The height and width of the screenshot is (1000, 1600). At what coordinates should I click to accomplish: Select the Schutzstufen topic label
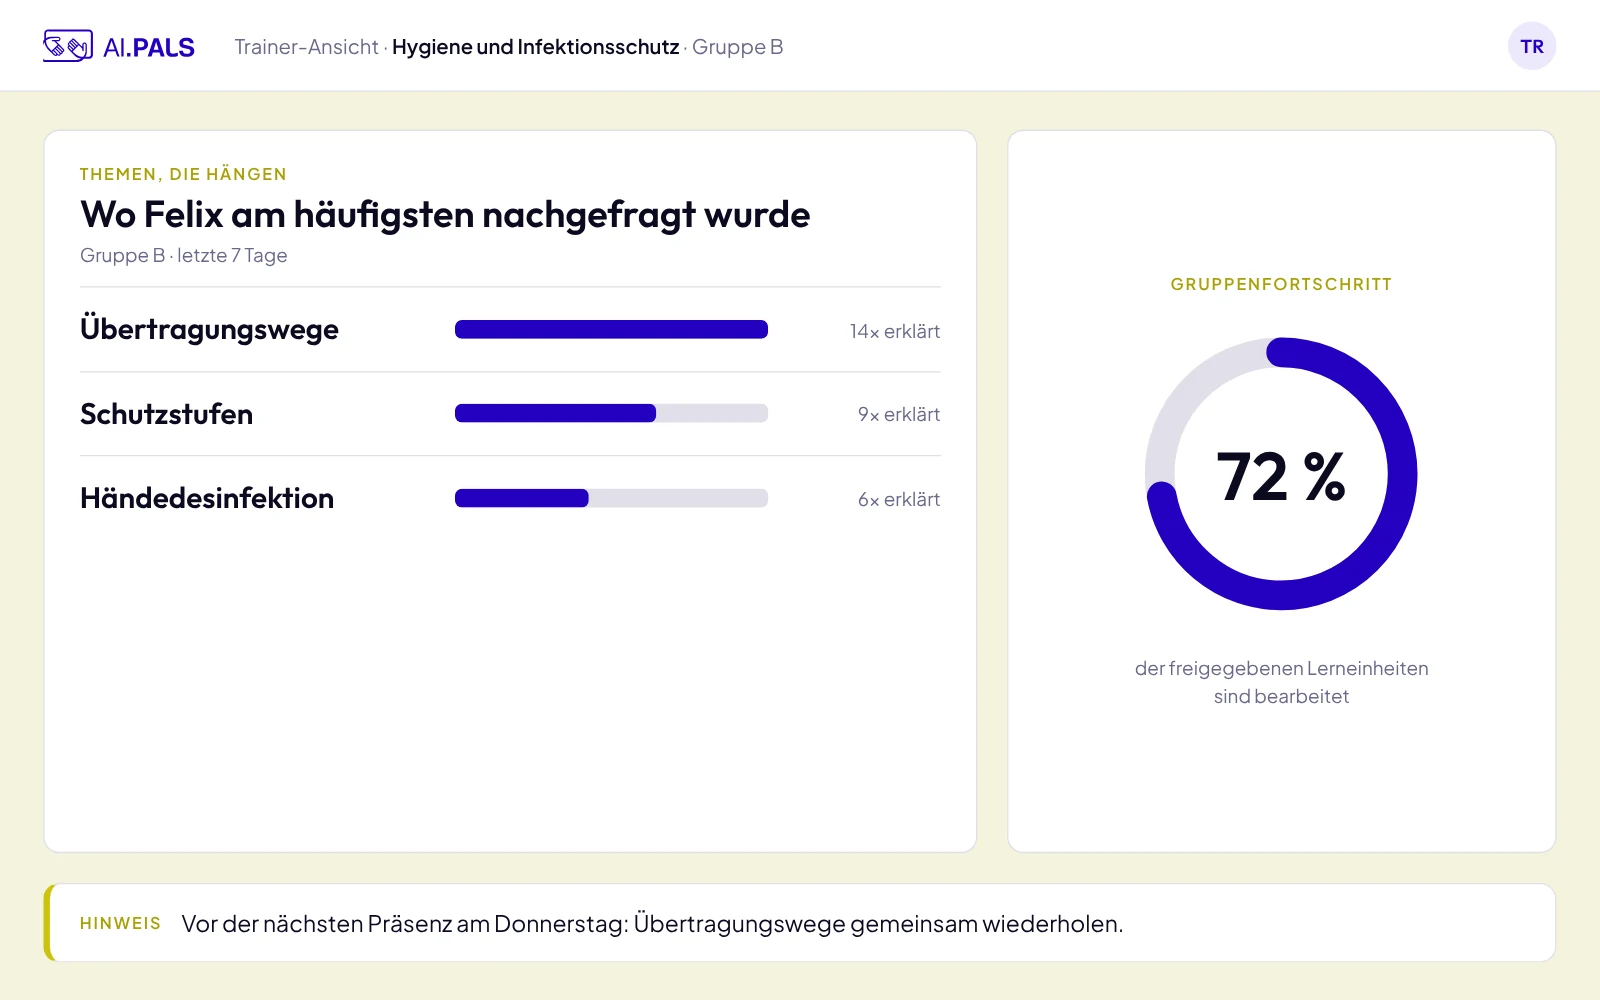tap(166, 414)
